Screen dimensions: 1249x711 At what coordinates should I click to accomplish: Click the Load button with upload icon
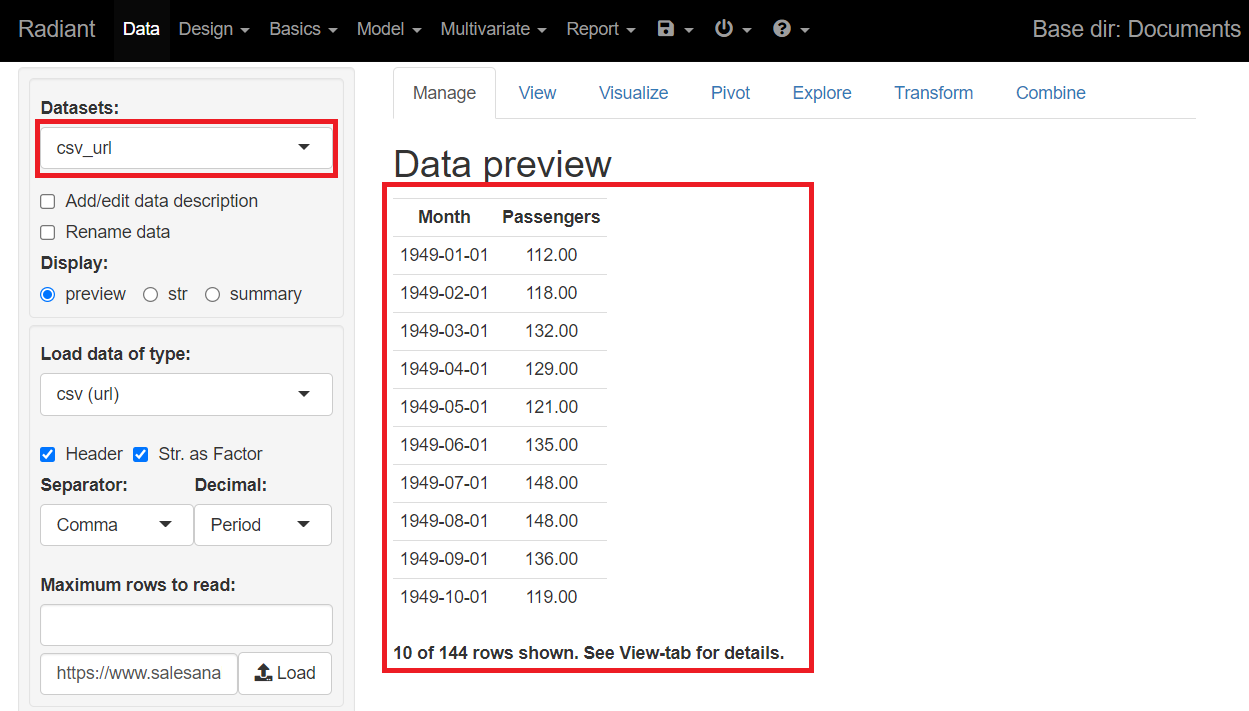285,673
